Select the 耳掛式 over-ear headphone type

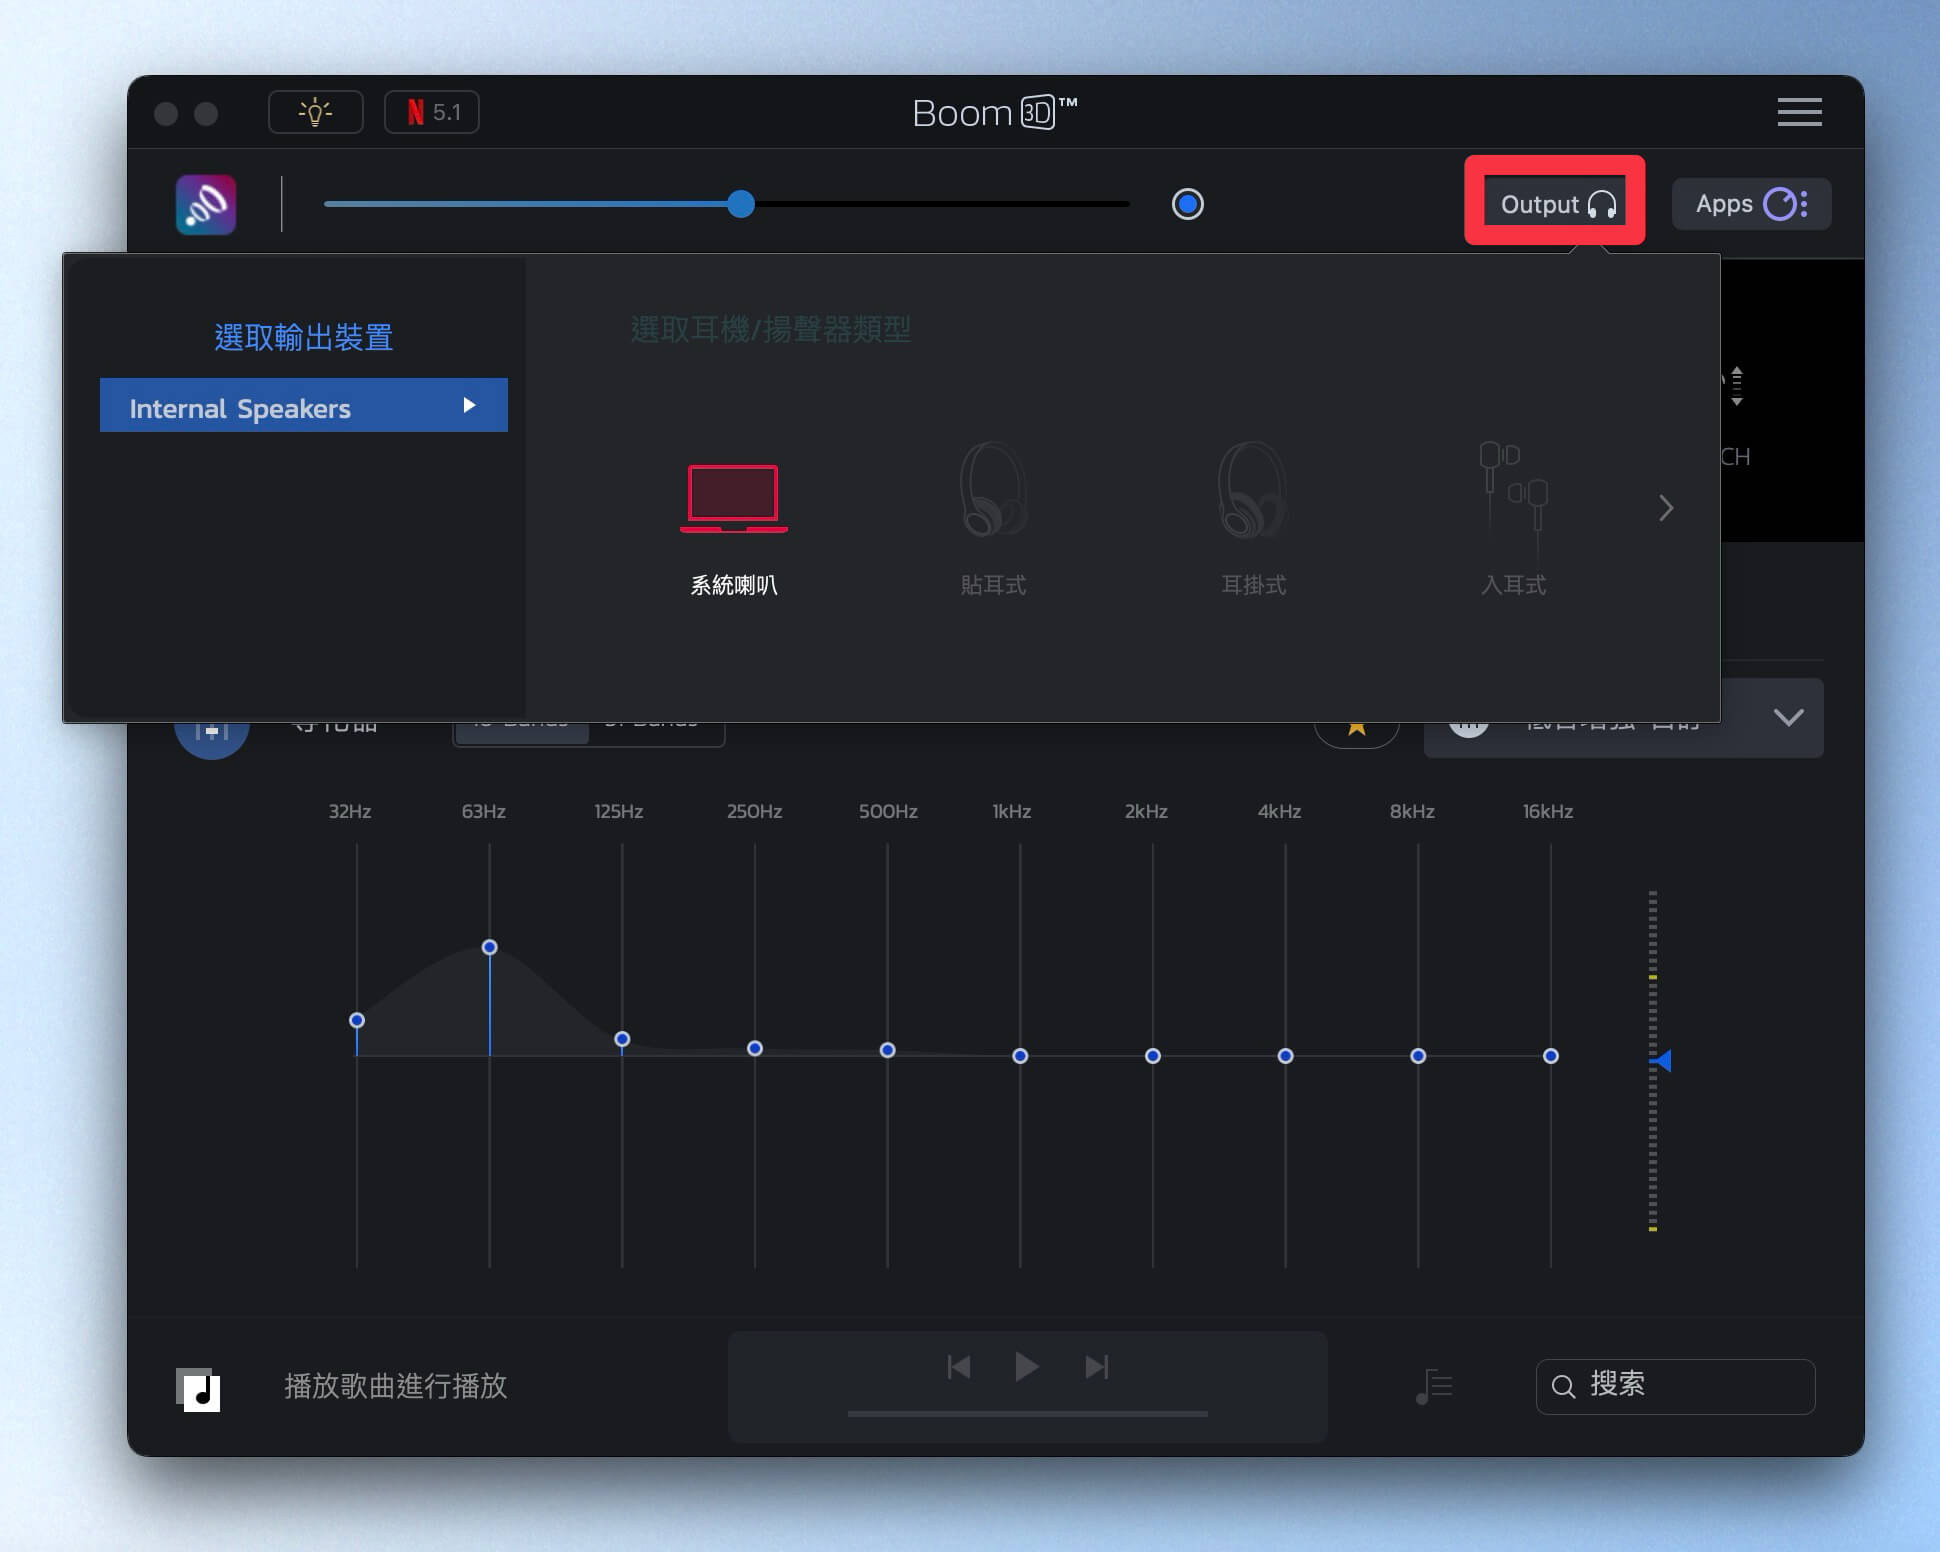pyautogui.click(x=1253, y=492)
